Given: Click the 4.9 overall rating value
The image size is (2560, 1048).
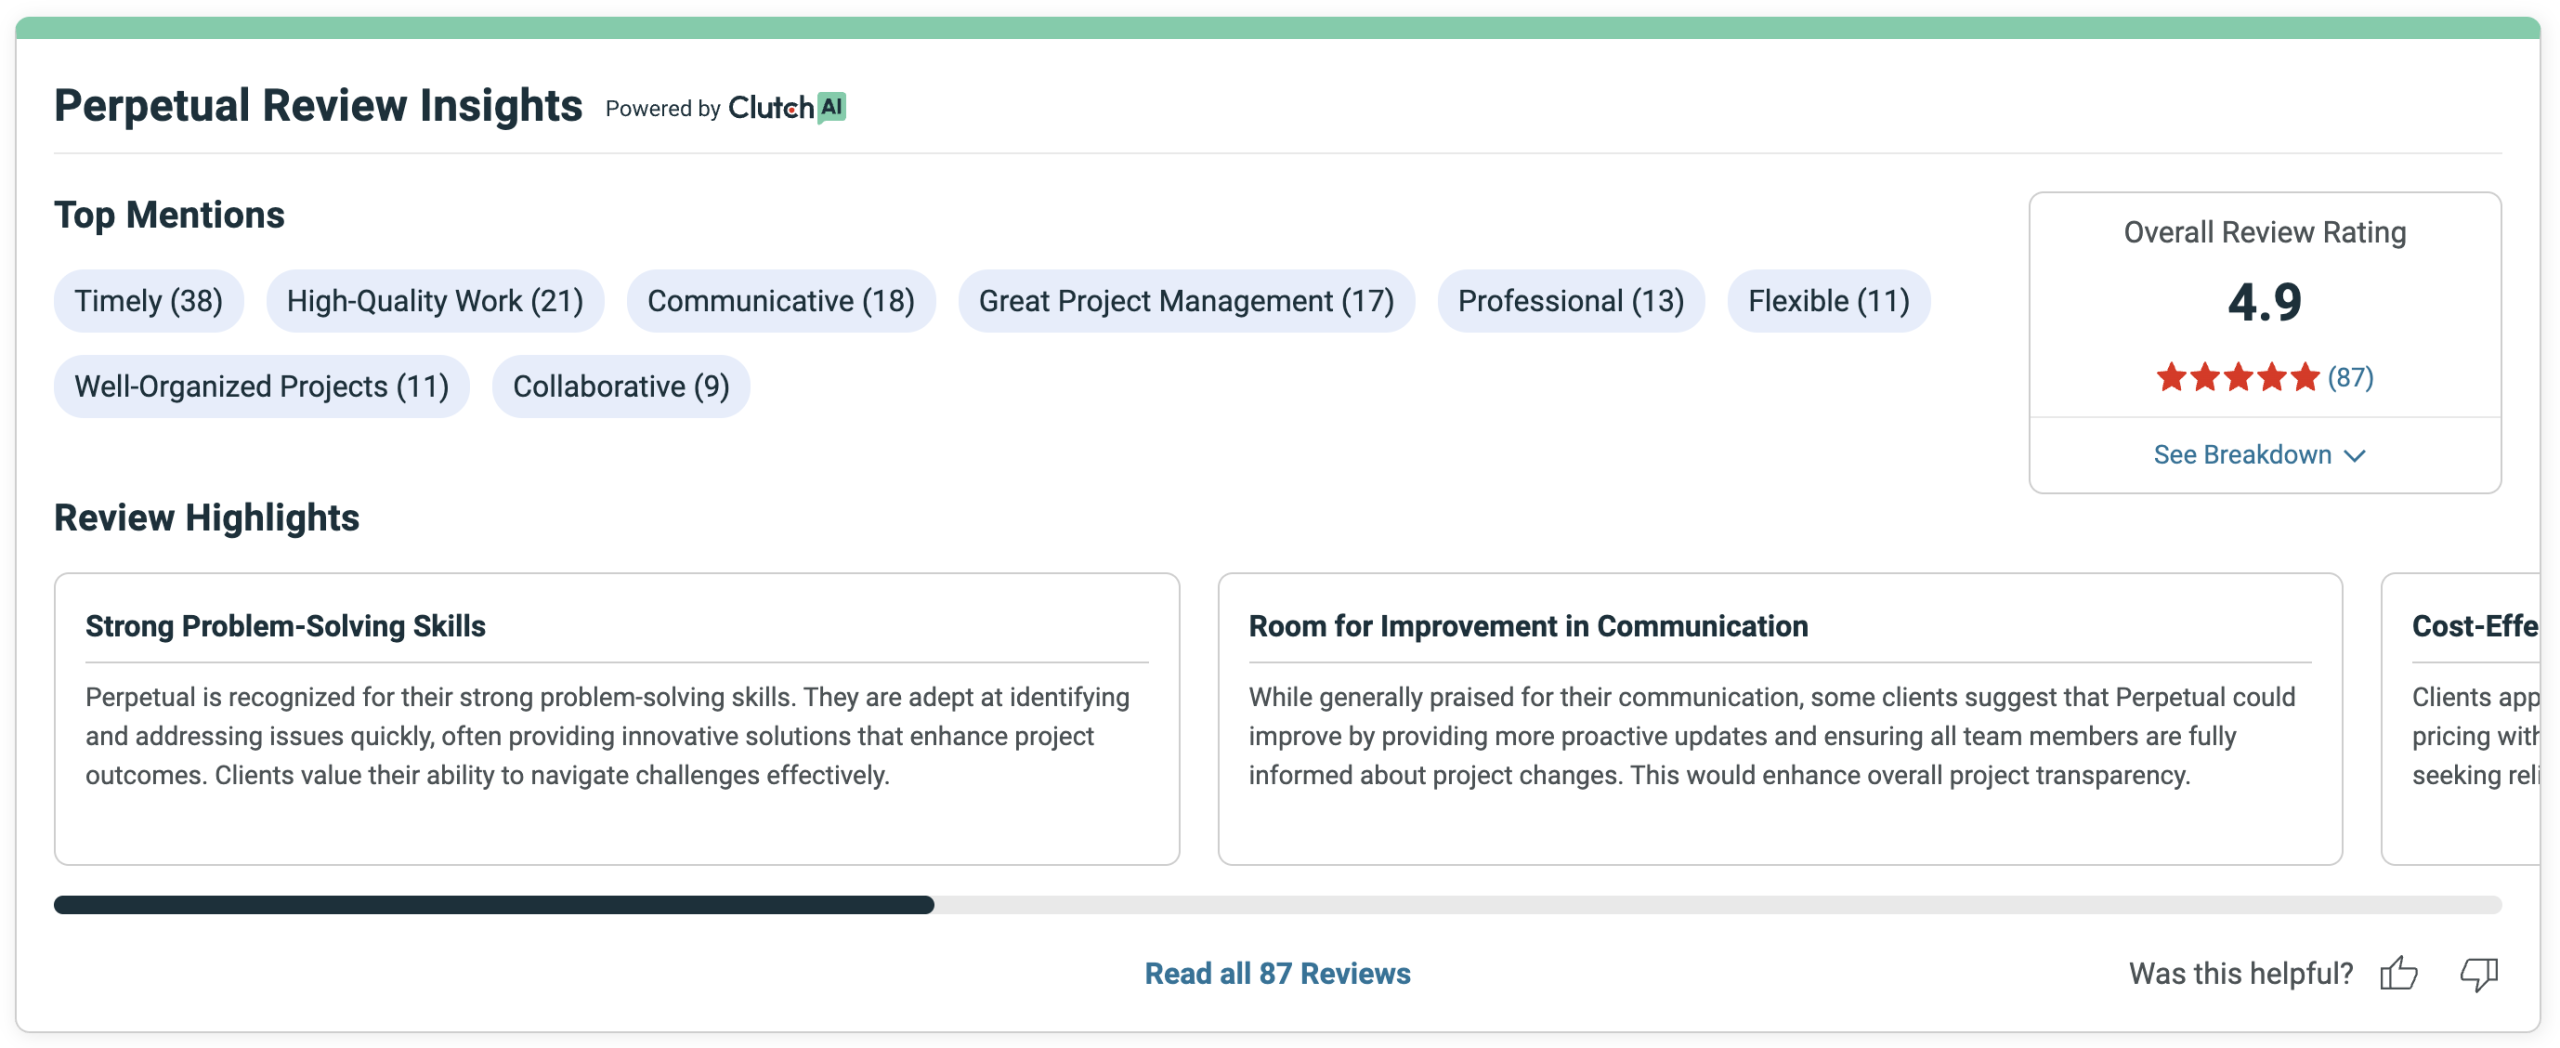Looking at the screenshot, I should [x=2265, y=302].
